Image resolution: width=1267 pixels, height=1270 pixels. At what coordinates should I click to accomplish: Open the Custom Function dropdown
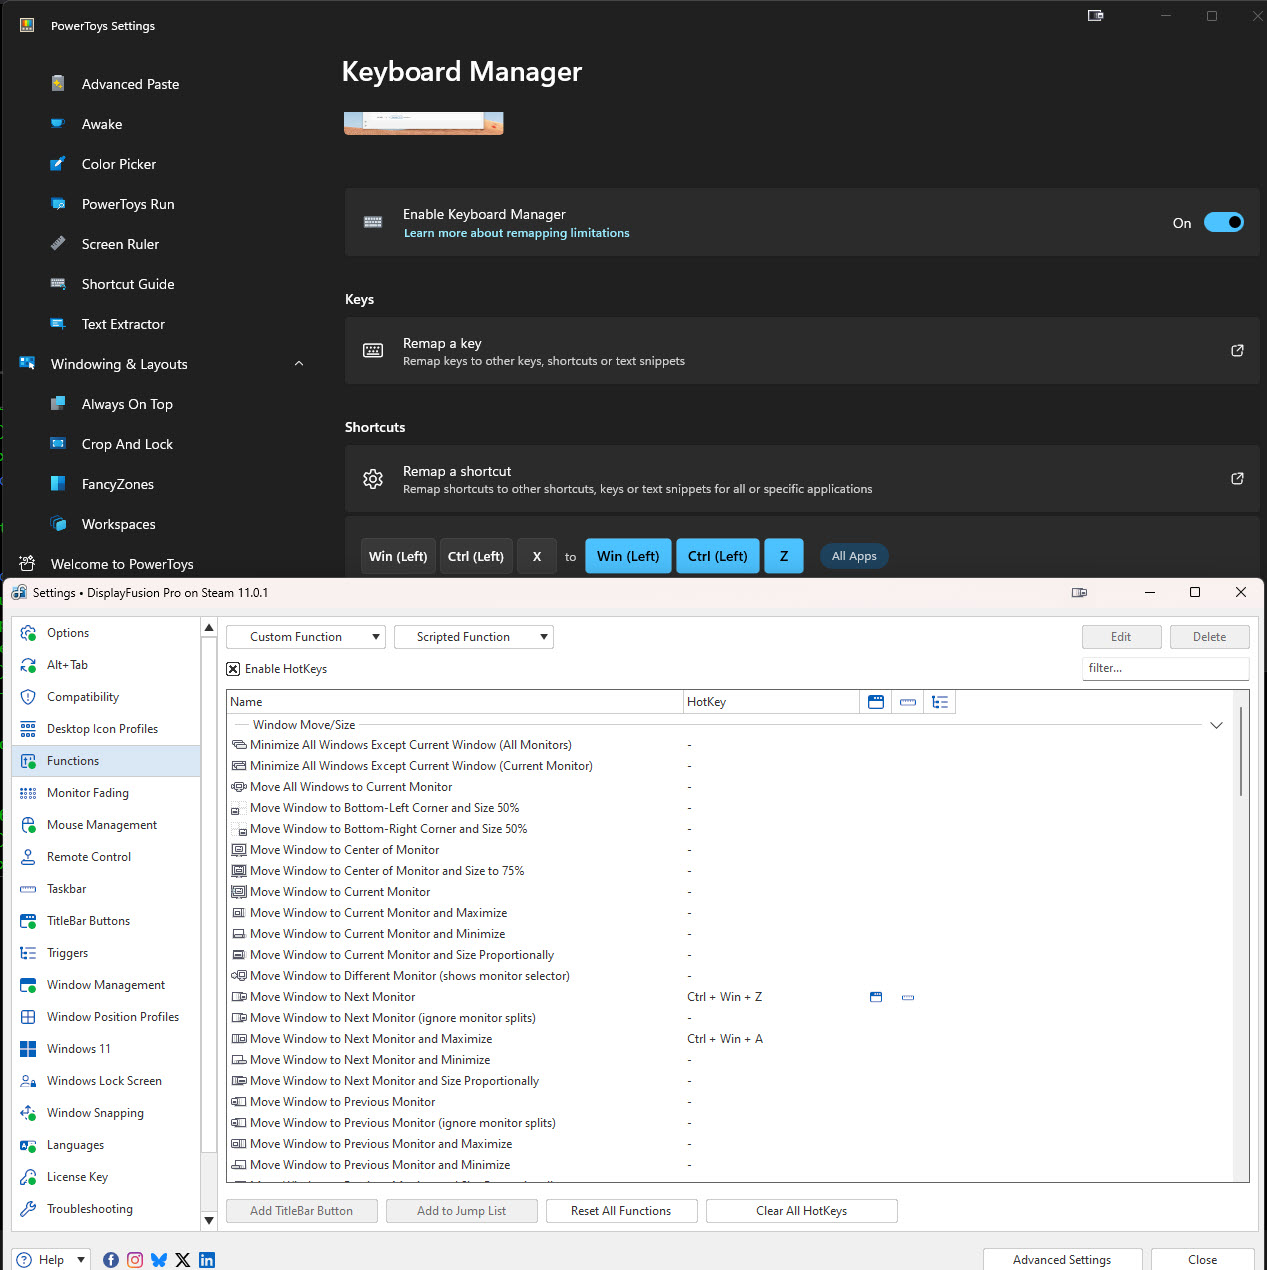point(305,637)
